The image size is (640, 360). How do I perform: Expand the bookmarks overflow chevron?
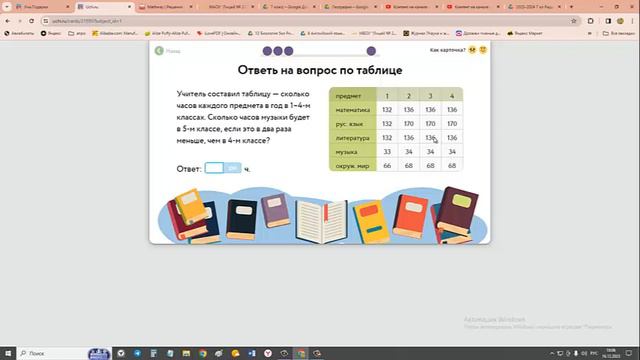coord(589,33)
